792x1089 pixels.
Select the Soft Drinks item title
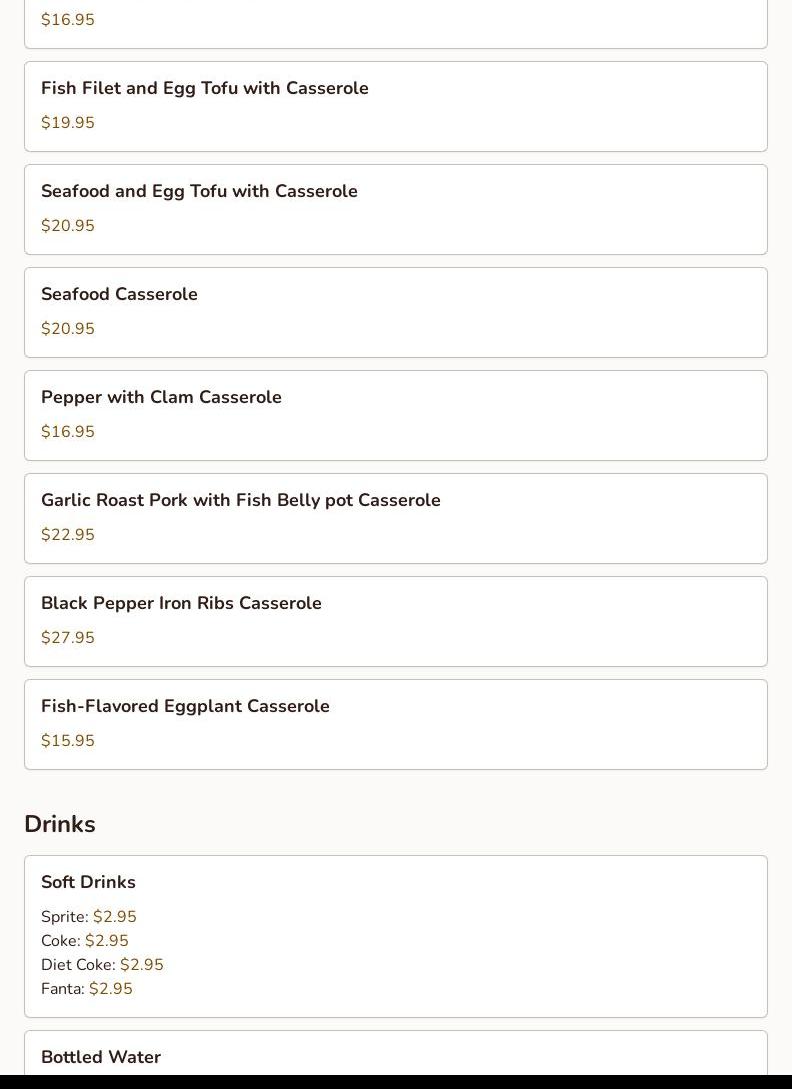(88, 882)
